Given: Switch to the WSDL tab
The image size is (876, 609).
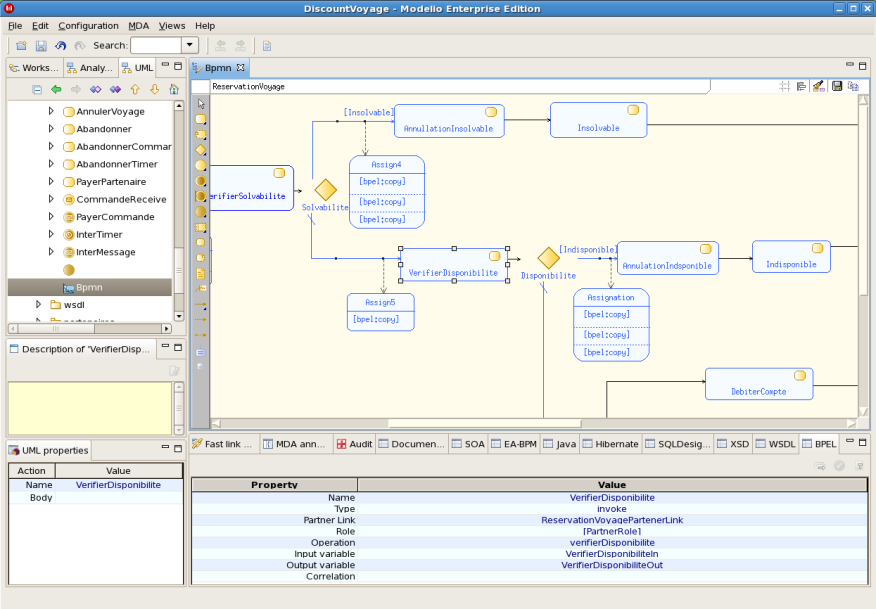Looking at the screenshot, I should pyautogui.click(x=775, y=444).
